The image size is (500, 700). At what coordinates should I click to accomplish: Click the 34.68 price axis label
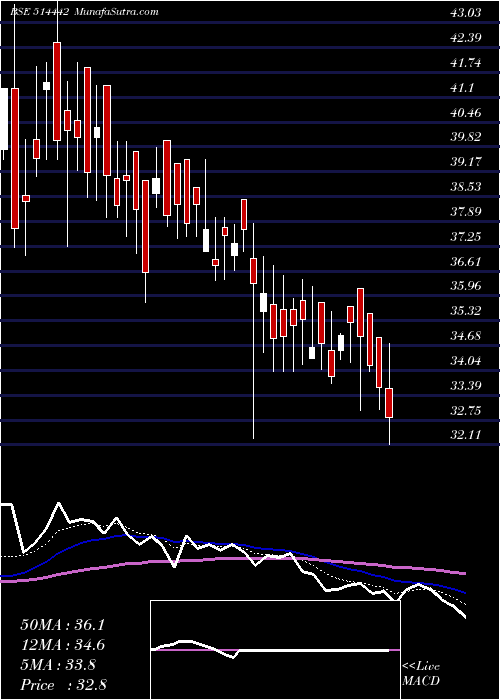466,336
